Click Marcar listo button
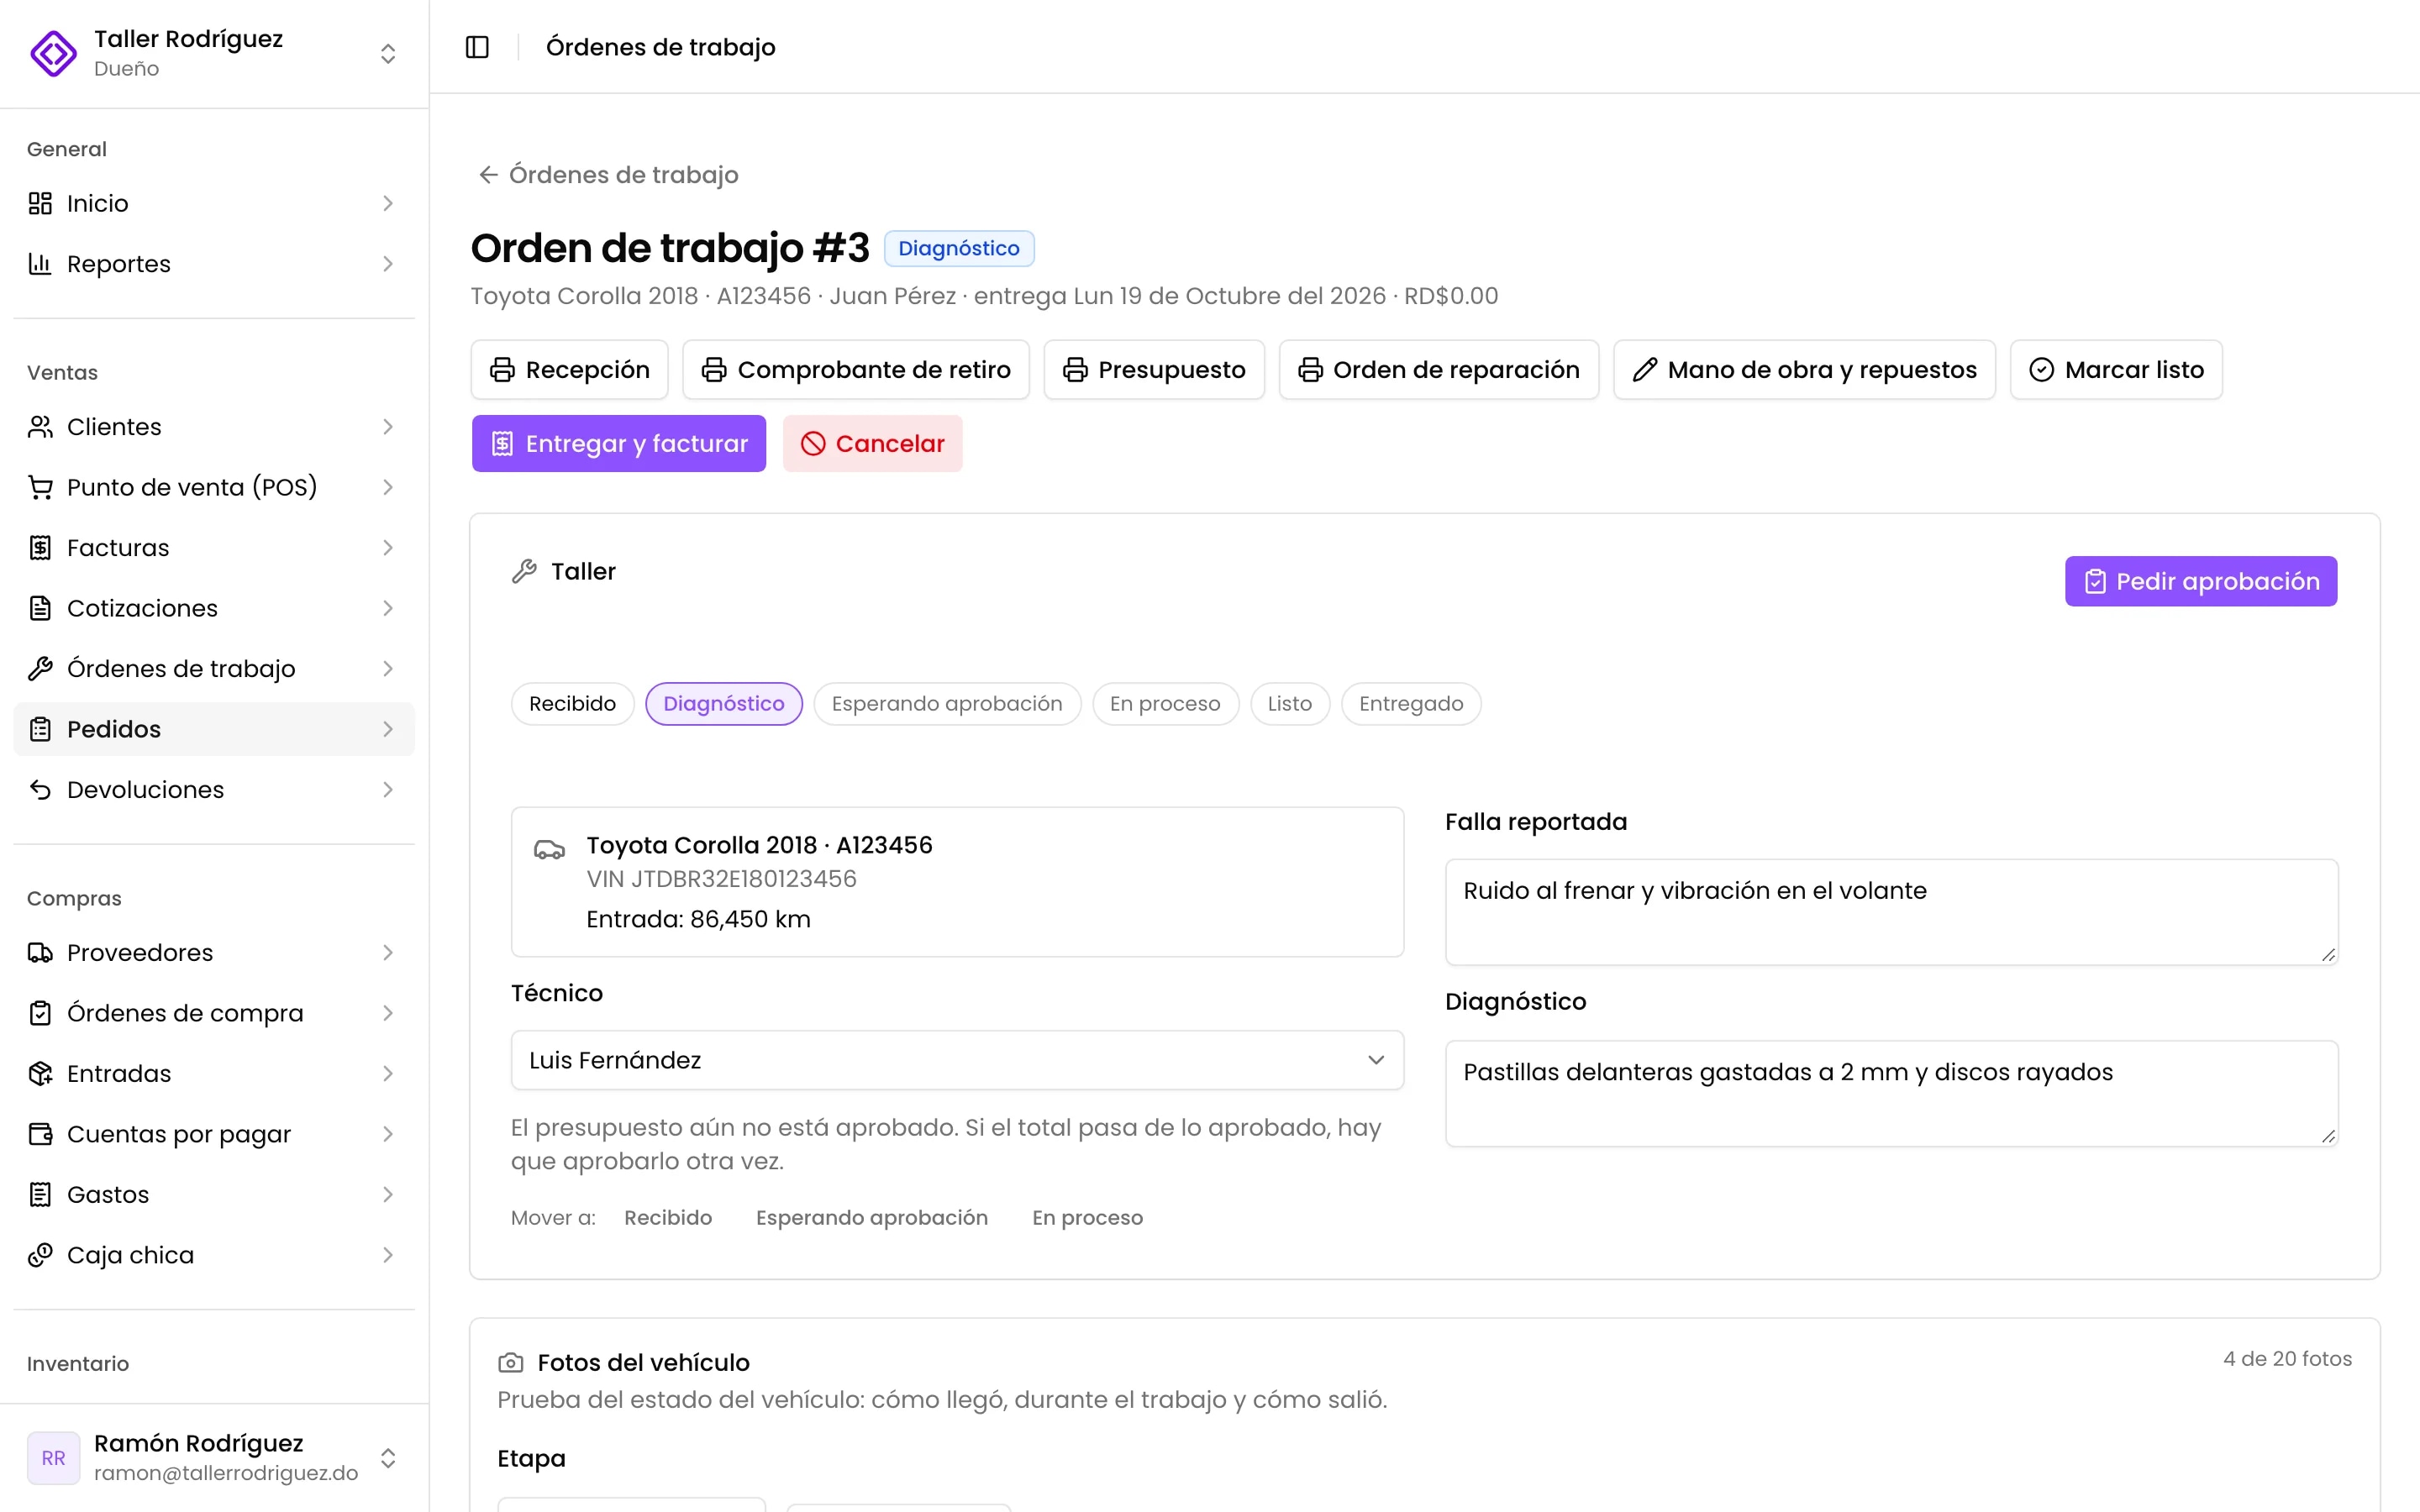The height and width of the screenshot is (1512, 2420). click(2116, 370)
